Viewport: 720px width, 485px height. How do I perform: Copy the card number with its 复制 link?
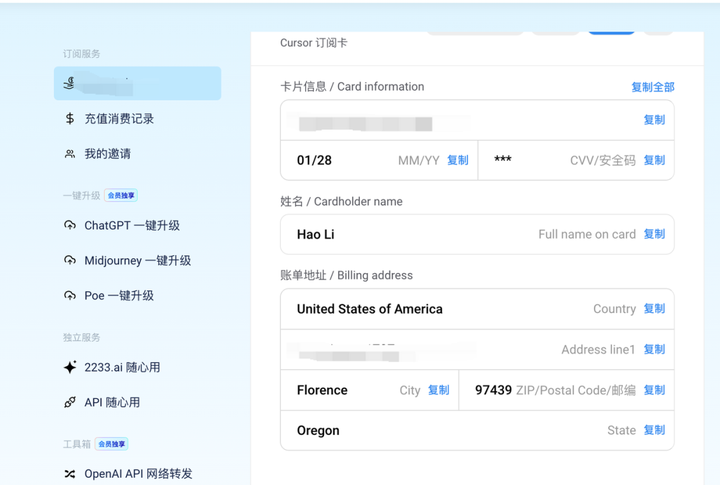654,120
